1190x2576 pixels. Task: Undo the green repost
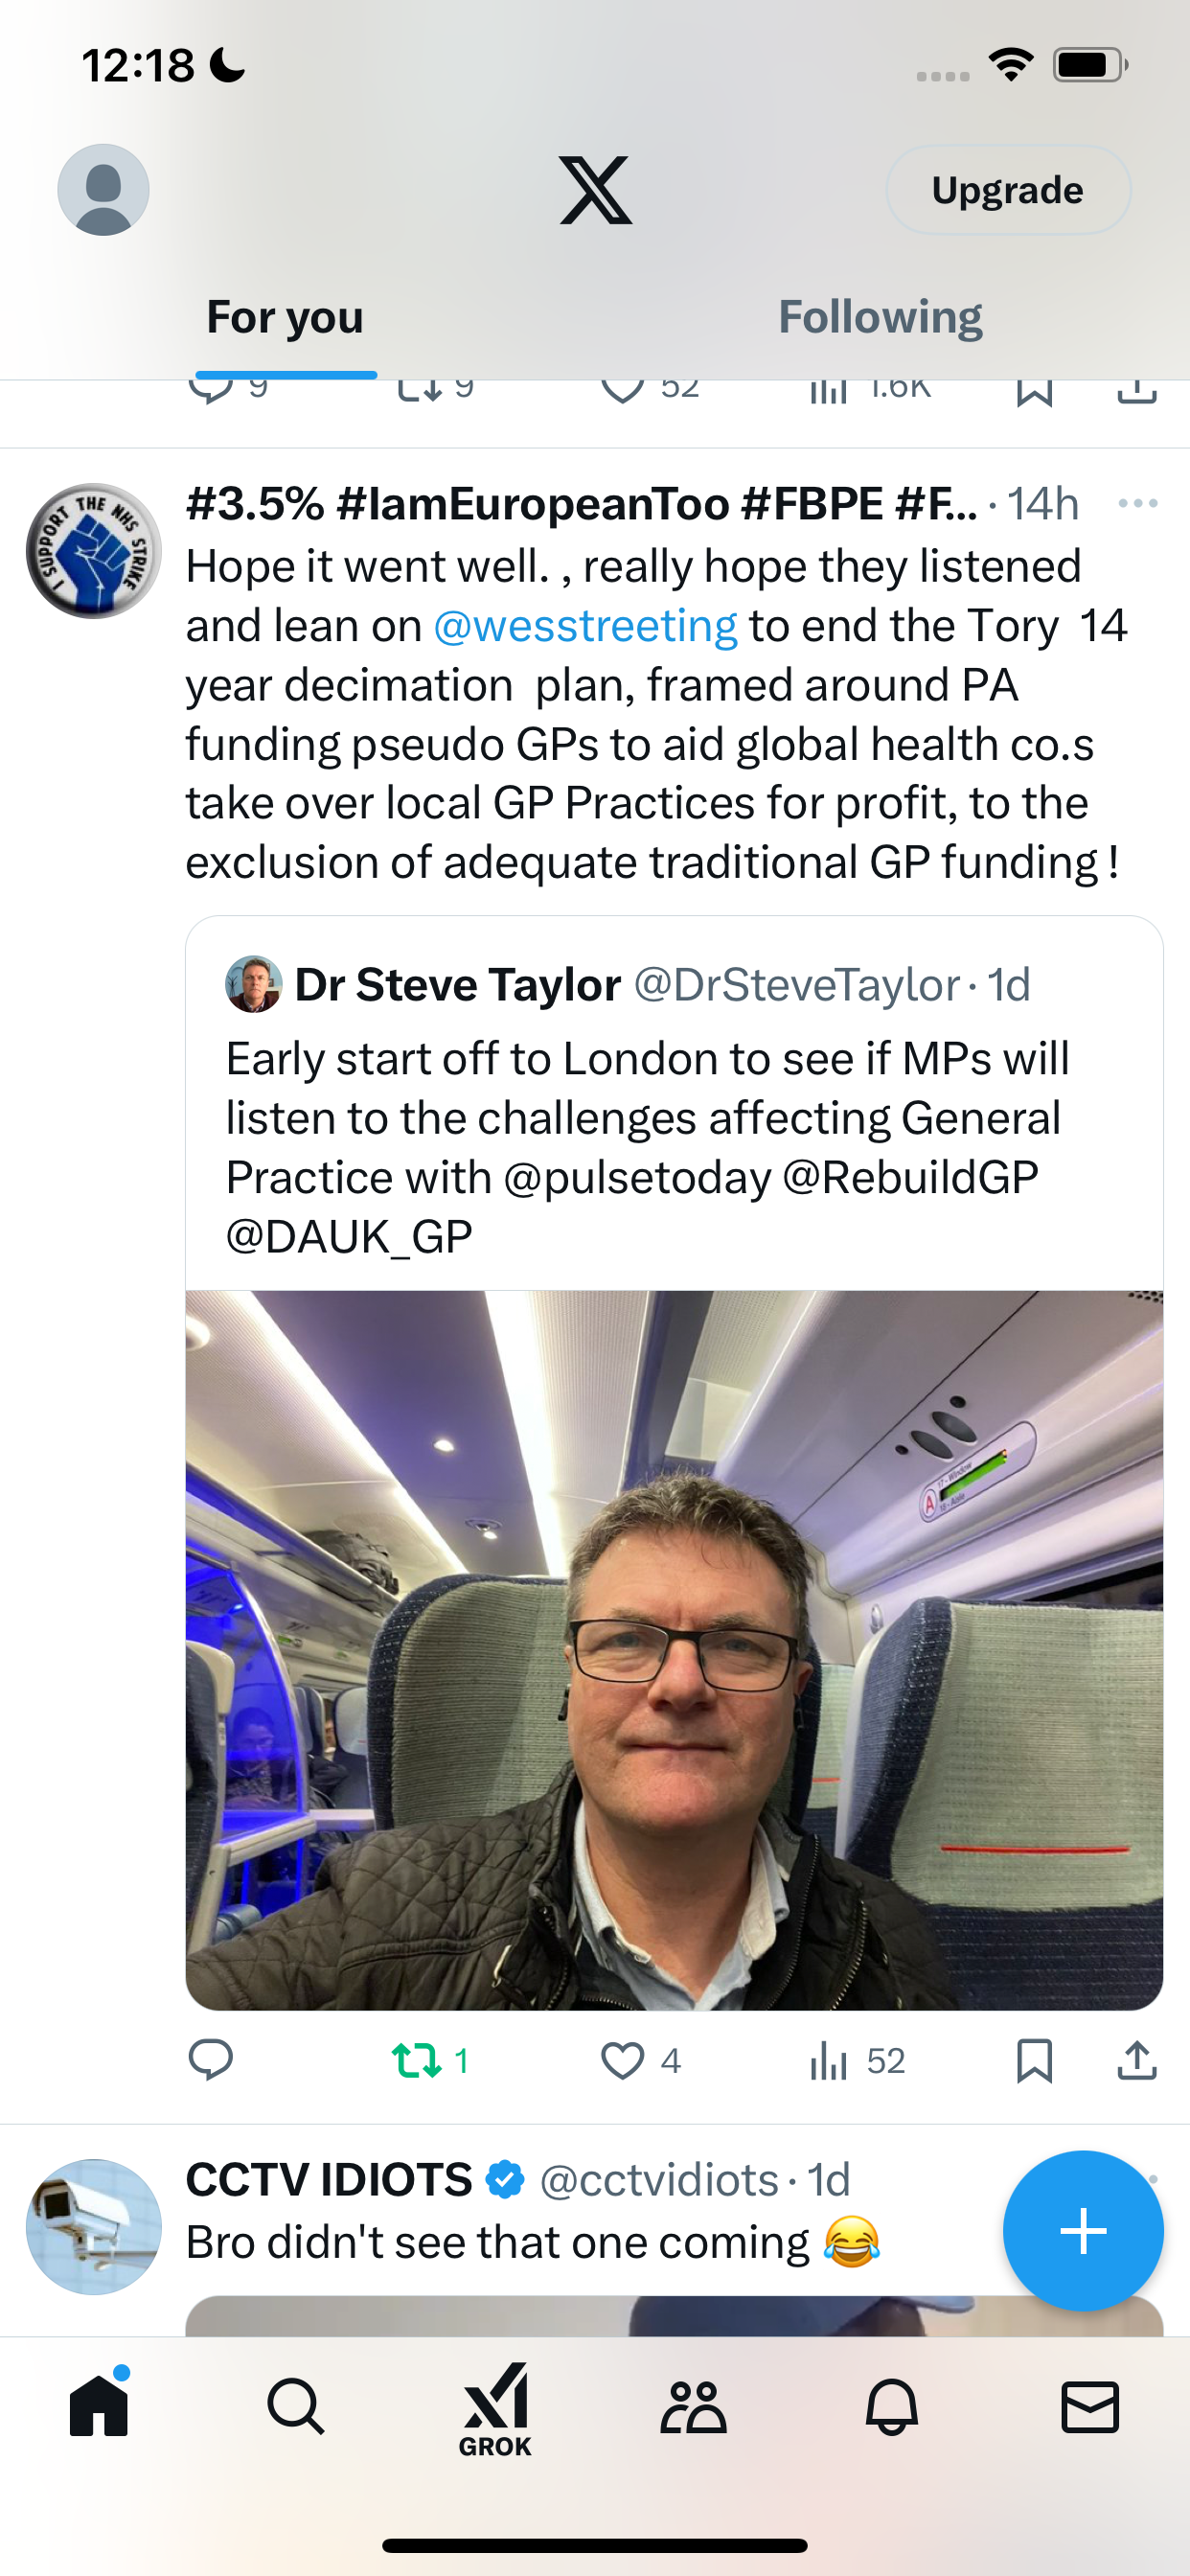click(430, 2061)
